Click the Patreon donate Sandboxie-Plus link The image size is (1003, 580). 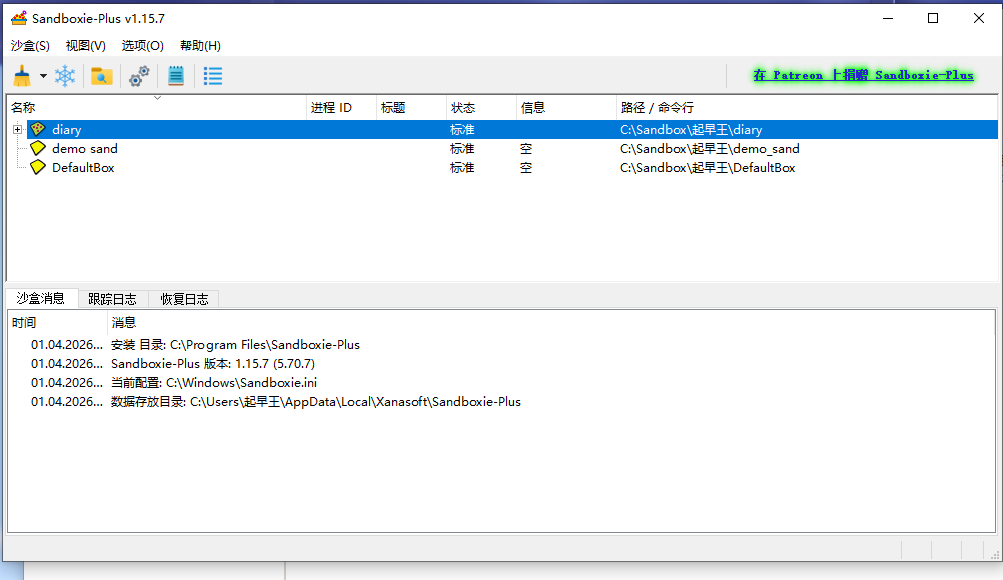[x=864, y=75]
